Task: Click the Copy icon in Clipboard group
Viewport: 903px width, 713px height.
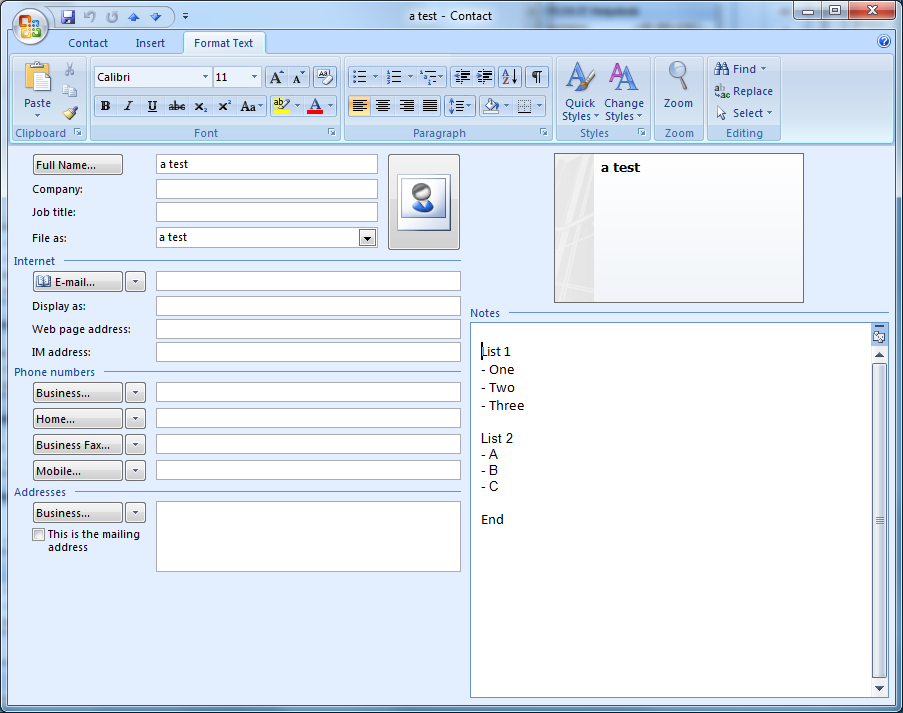Action: pos(70,91)
